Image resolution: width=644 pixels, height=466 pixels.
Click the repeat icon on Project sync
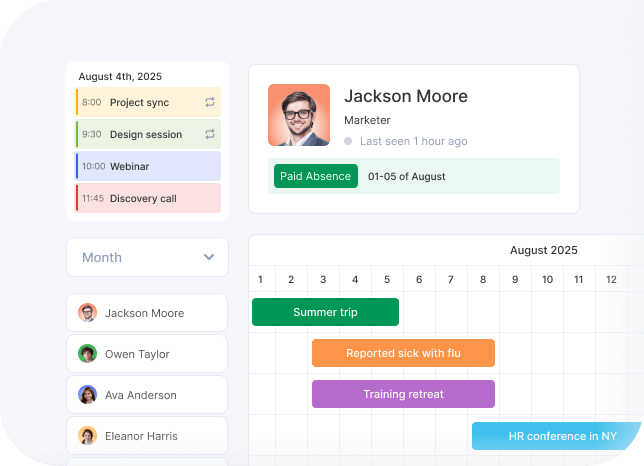point(210,102)
